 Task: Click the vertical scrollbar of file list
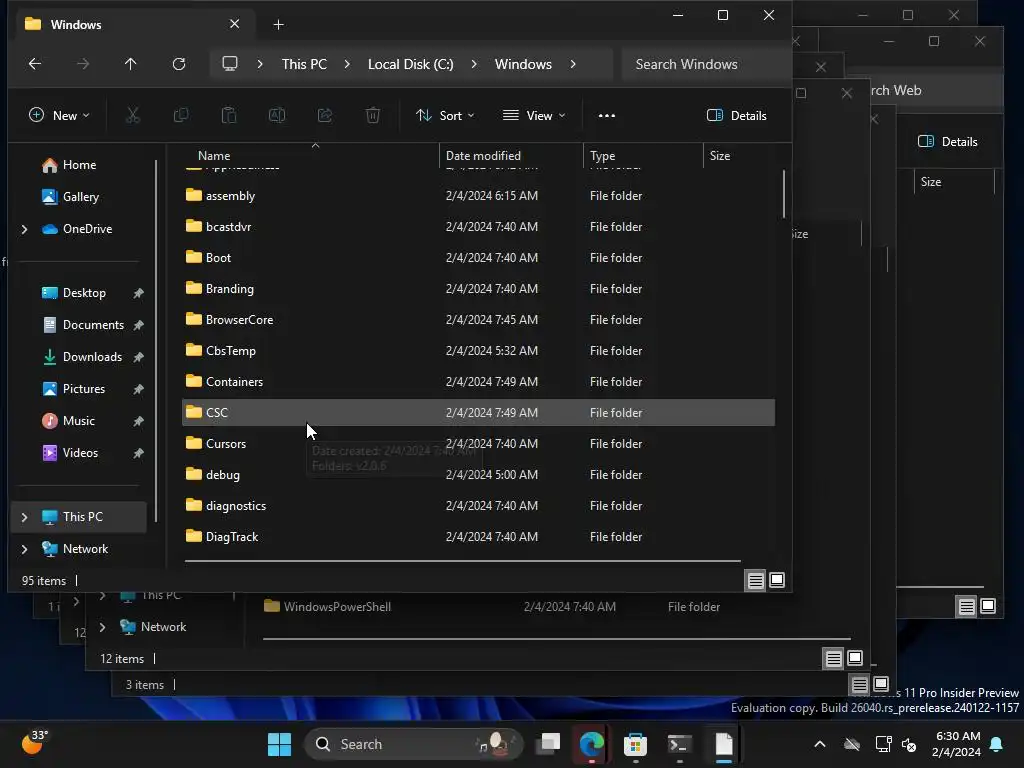784,195
